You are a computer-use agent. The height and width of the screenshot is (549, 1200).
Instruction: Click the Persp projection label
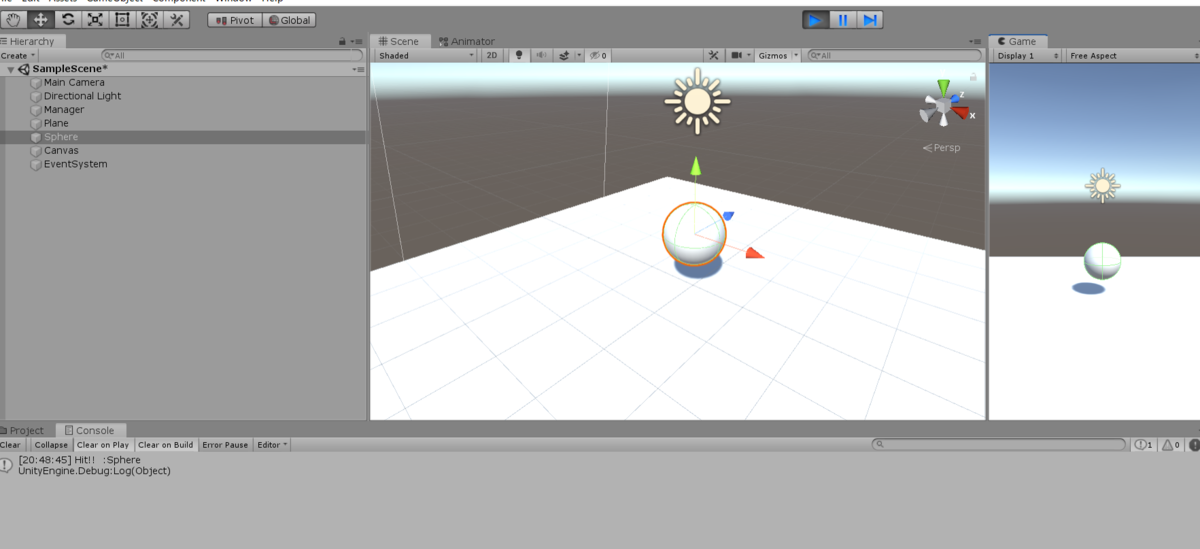pyautogui.click(x=942, y=148)
